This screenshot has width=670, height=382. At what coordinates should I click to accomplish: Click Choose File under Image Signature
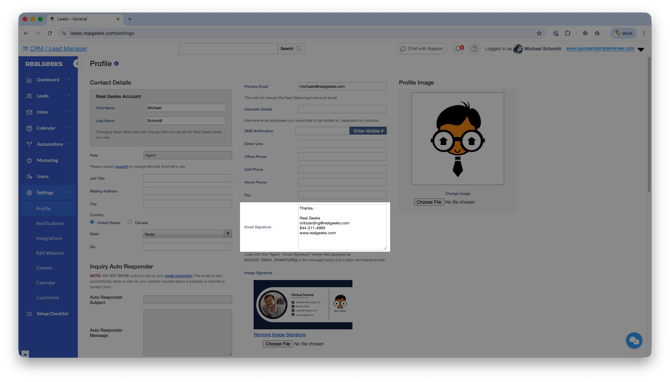277,344
